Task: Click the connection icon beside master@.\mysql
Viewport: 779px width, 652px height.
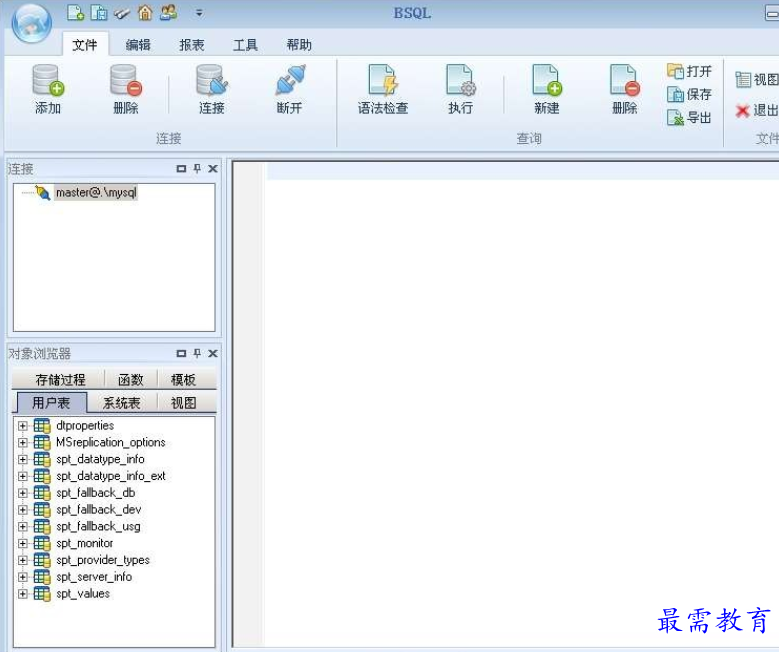Action: (43, 193)
